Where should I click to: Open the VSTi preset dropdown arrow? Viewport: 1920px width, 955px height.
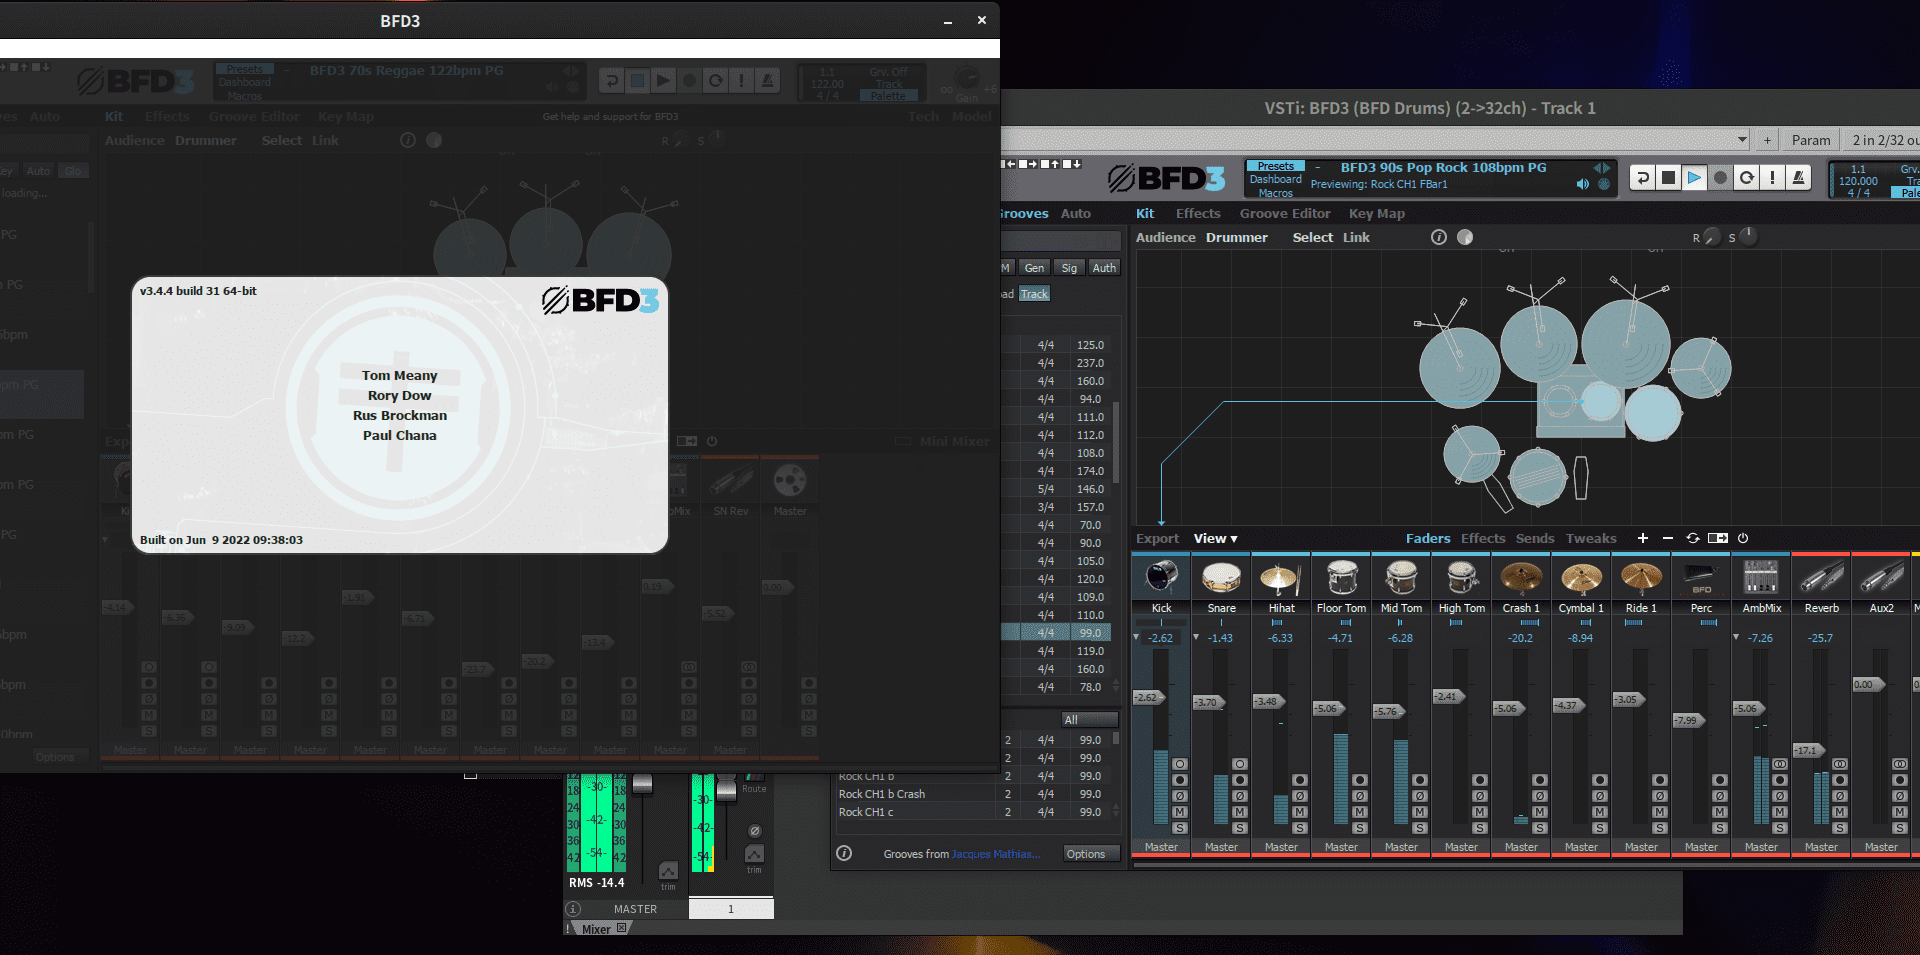pyautogui.click(x=1742, y=140)
